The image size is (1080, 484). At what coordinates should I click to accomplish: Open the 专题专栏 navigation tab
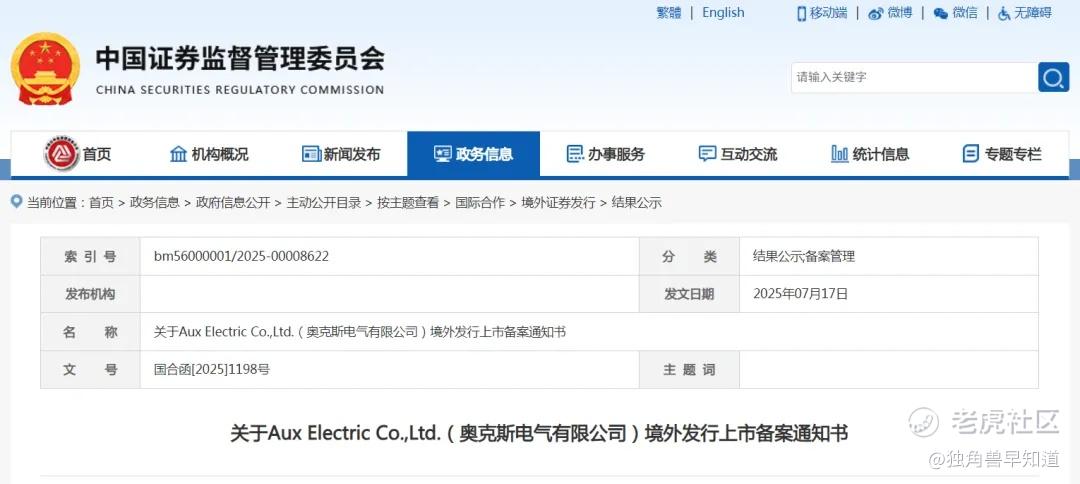[x=1002, y=154]
